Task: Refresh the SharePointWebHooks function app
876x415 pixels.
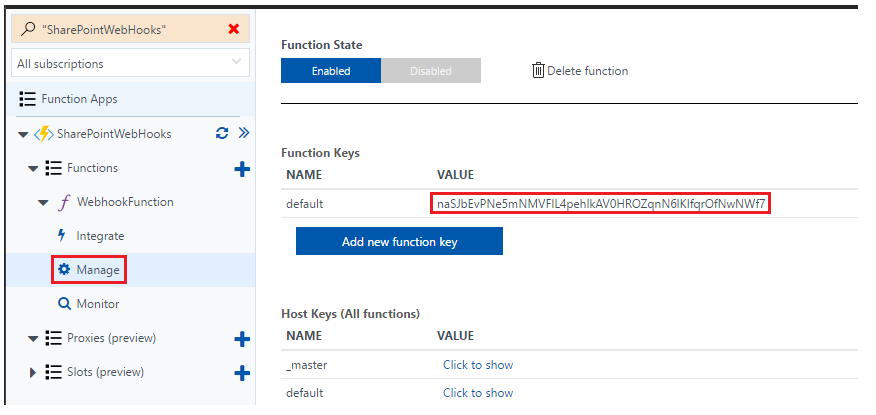Action: pos(222,133)
